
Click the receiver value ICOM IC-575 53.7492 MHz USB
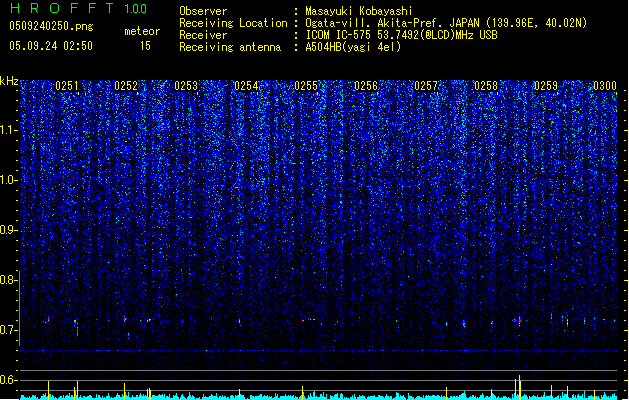pyautogui.click(x=401, y=35)
